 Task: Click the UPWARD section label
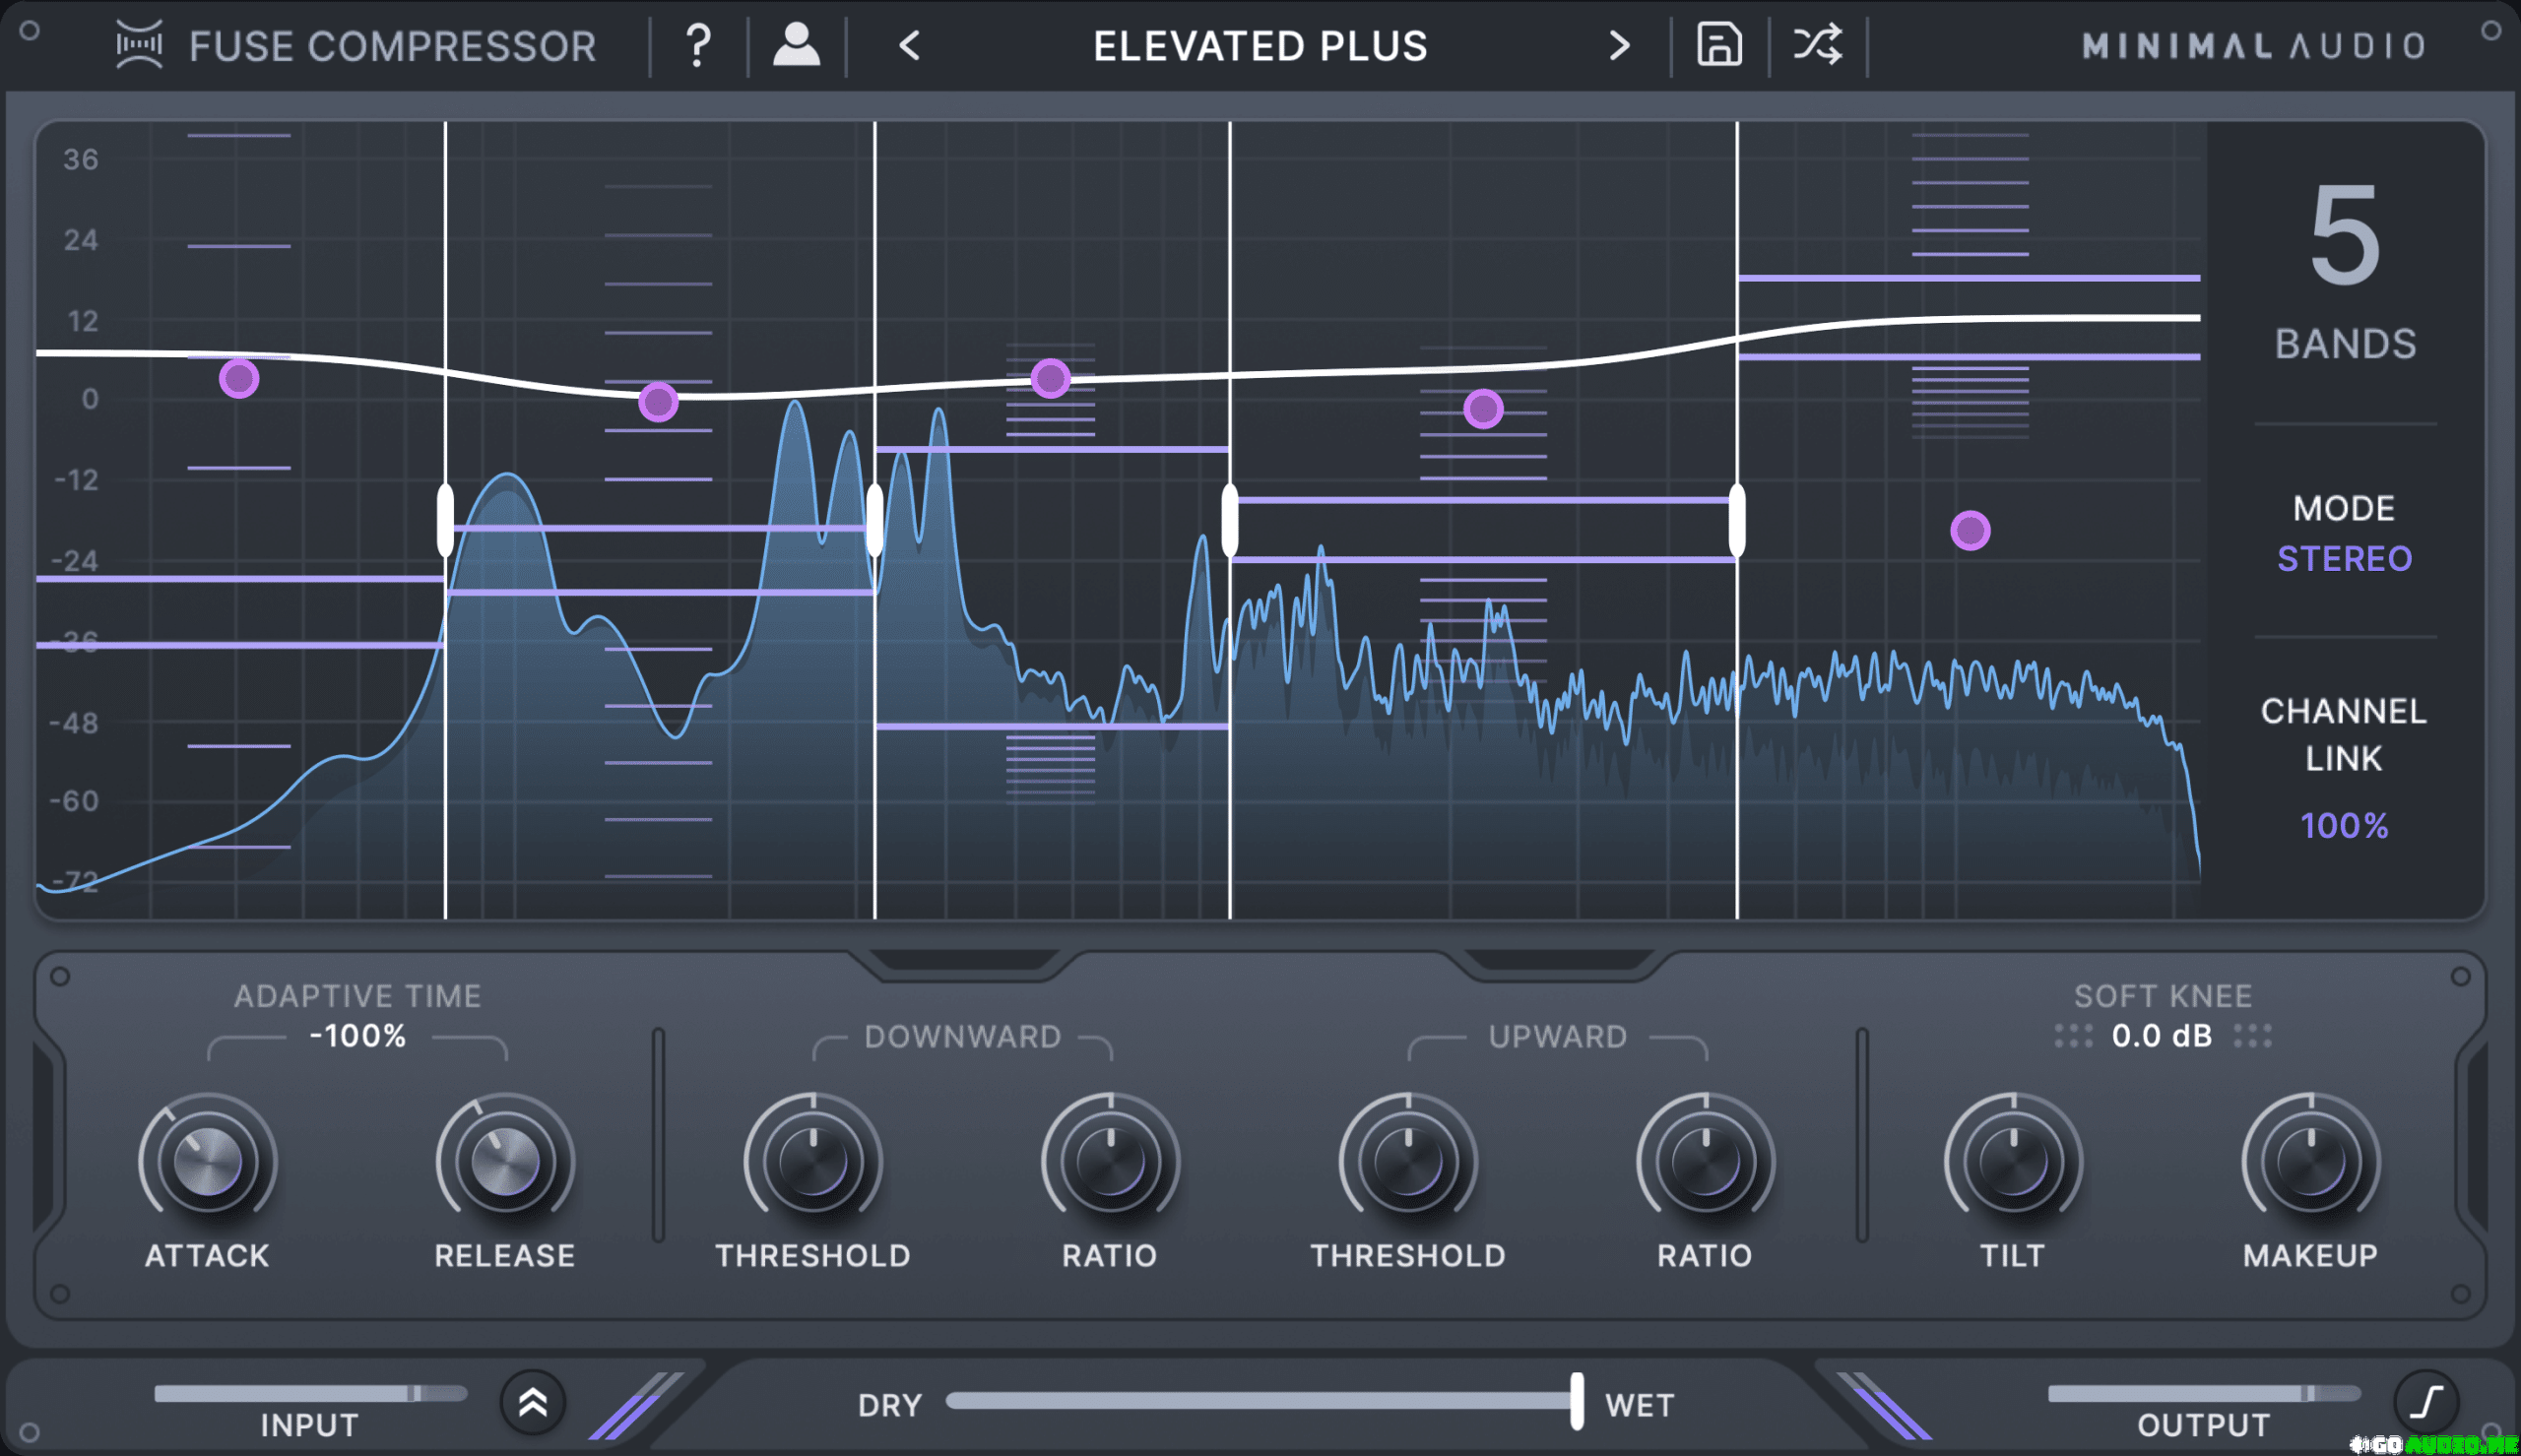pyautogui.click(x=1558, y=1037)
